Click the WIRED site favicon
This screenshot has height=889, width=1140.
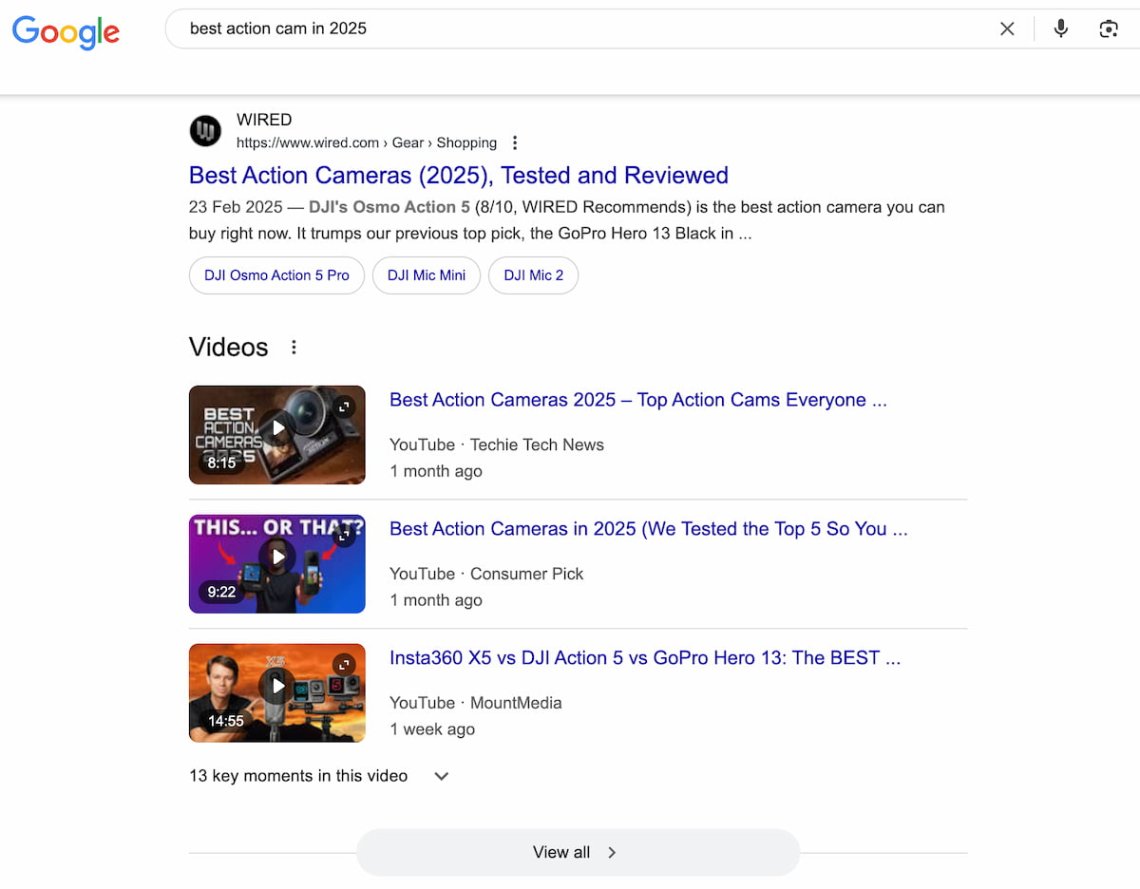206,131
